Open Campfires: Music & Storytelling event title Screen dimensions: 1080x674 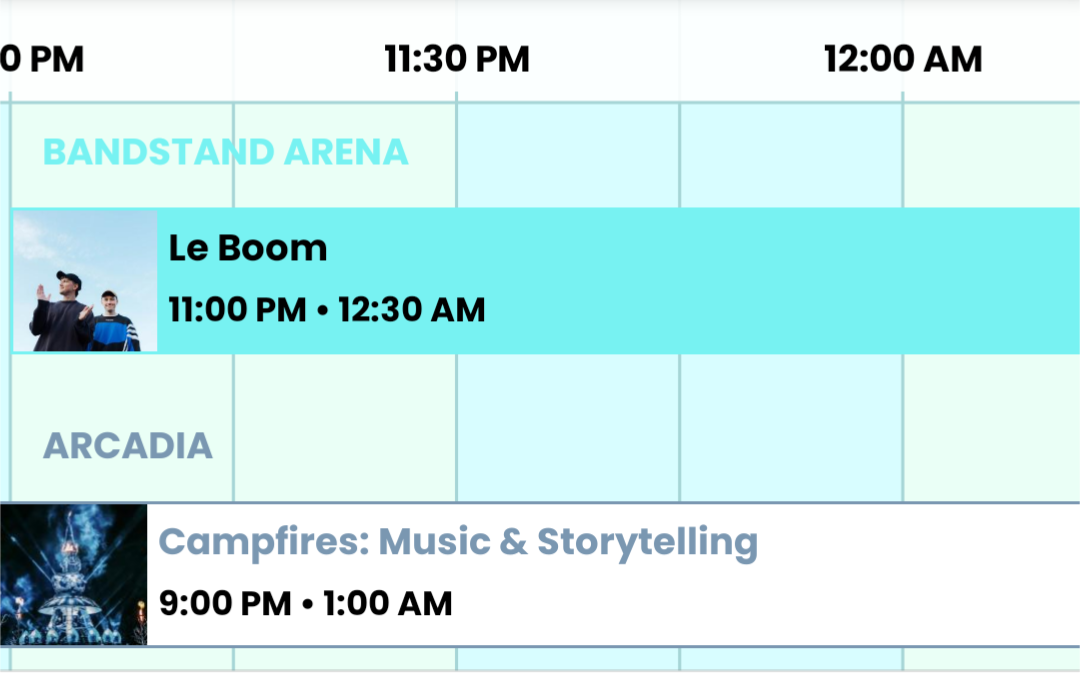click(458, 542)
